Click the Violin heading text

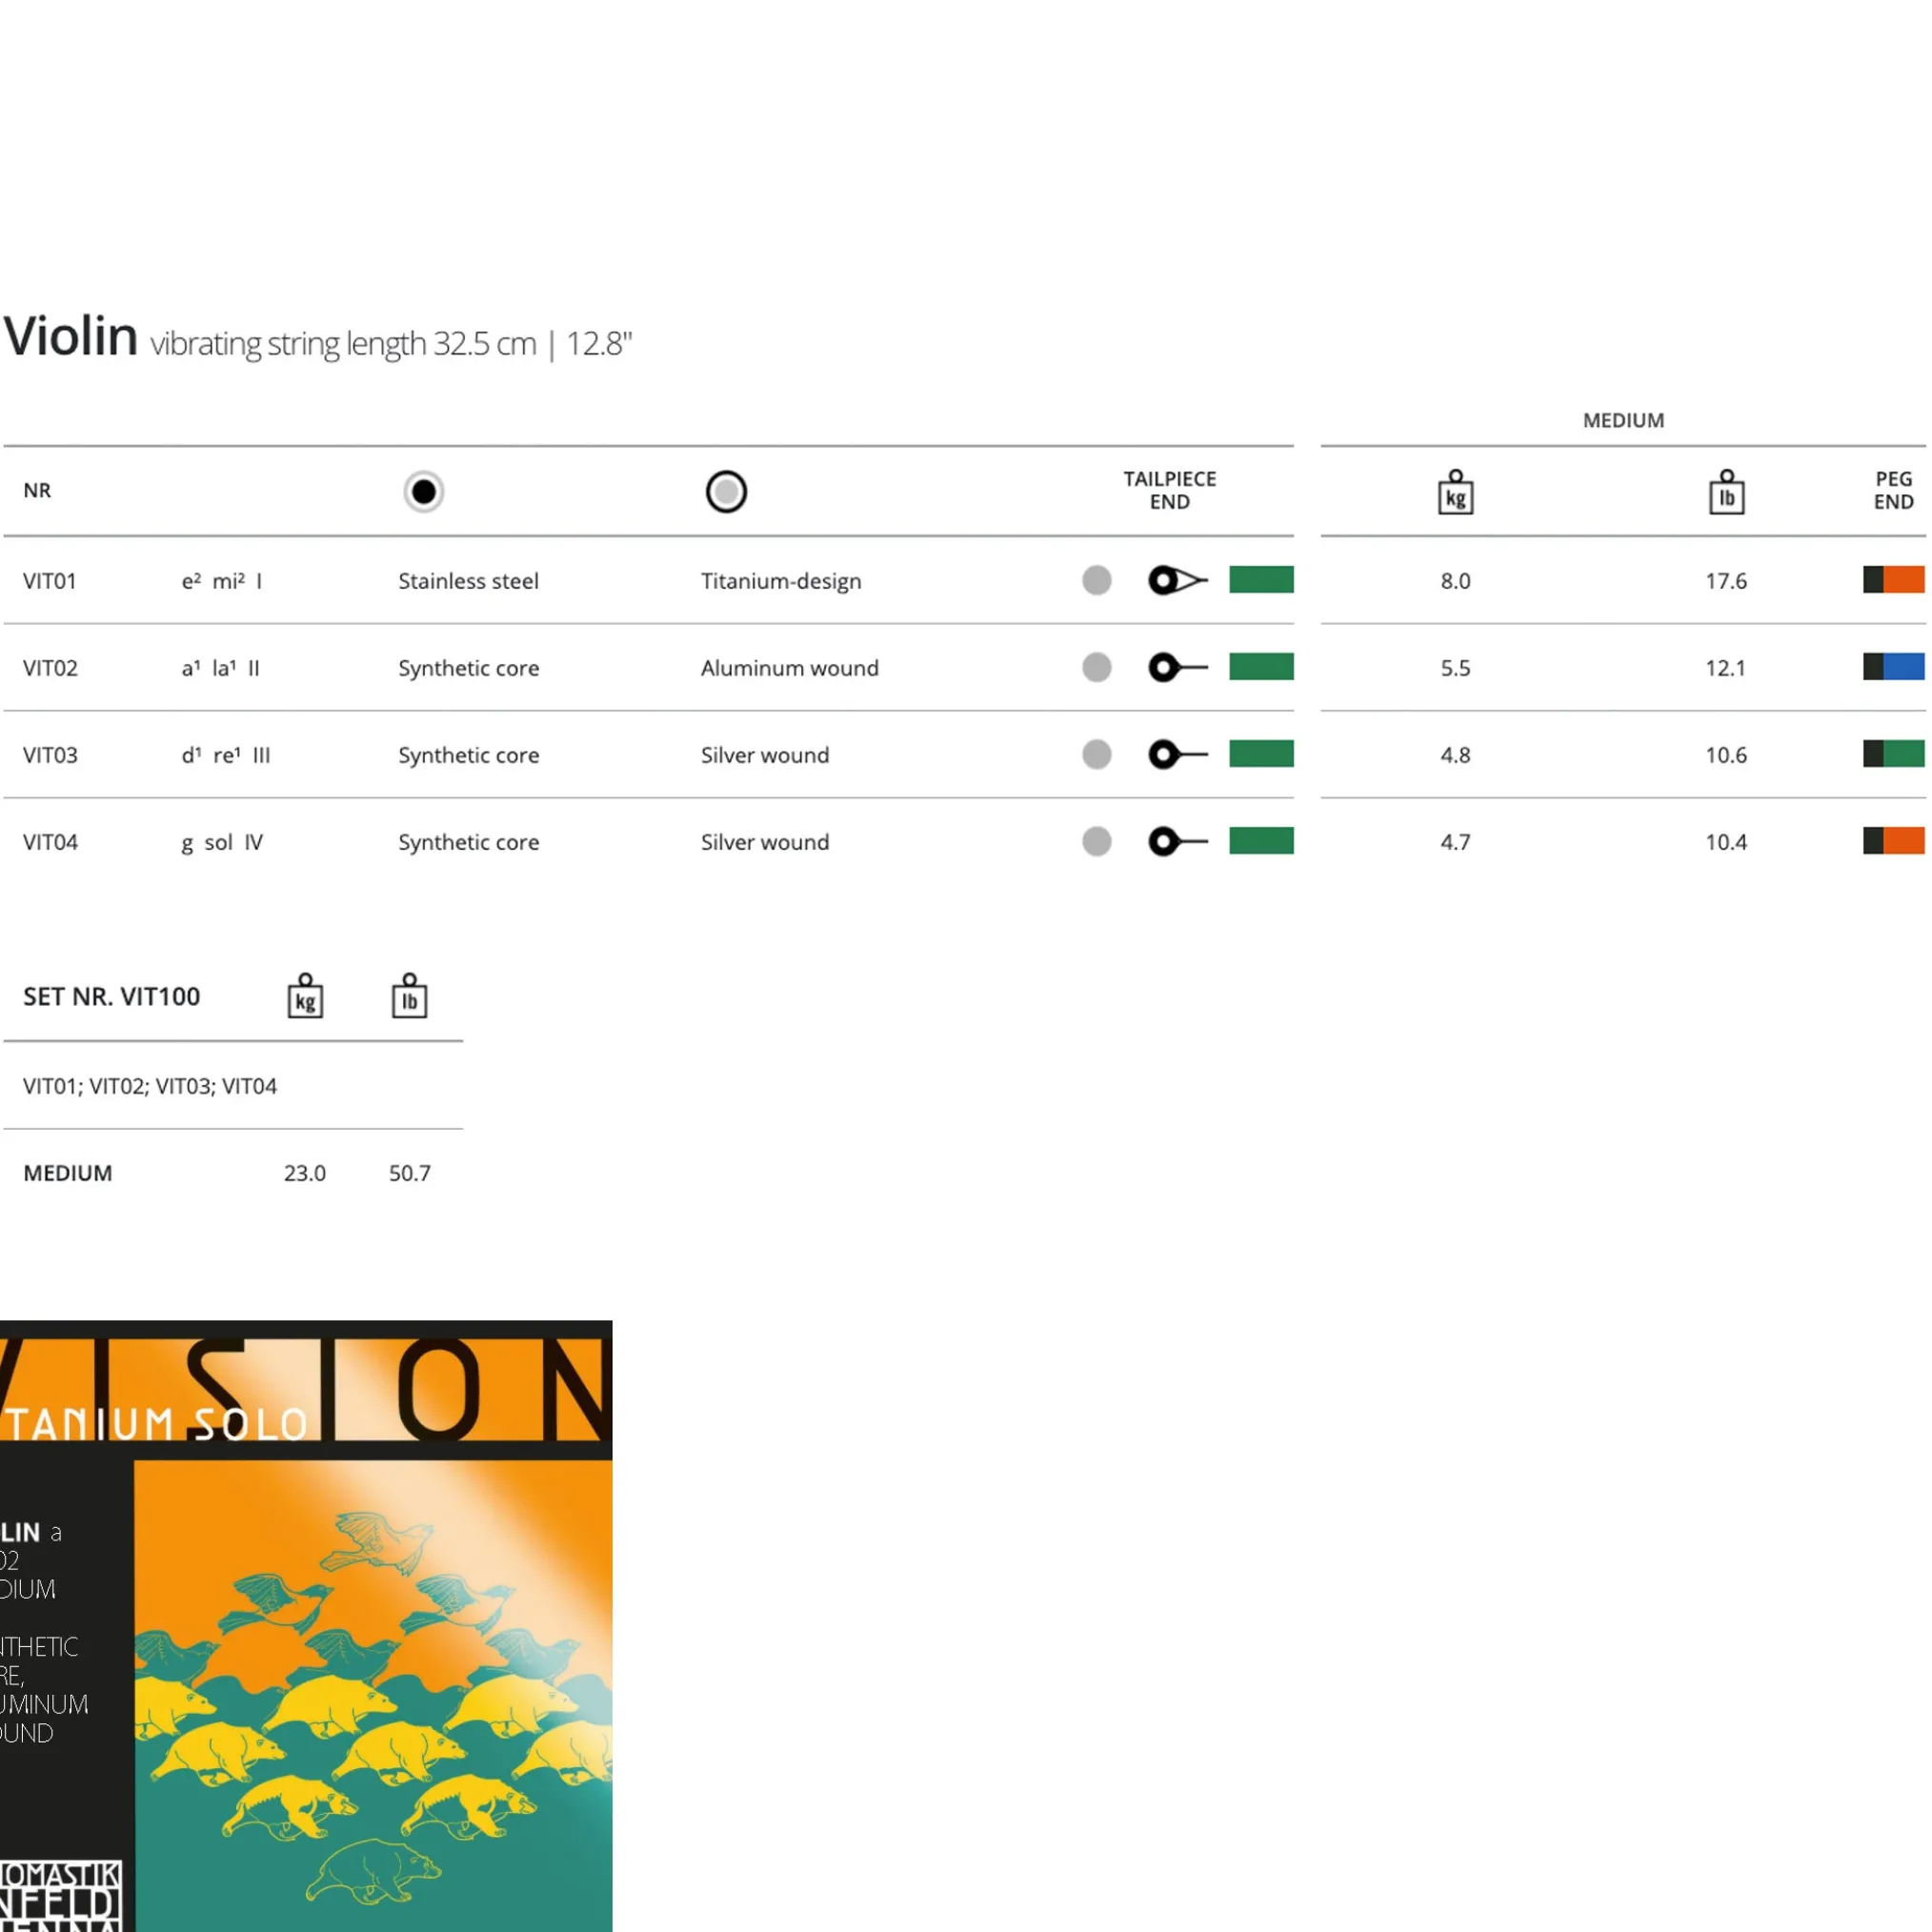pos(70,337)
